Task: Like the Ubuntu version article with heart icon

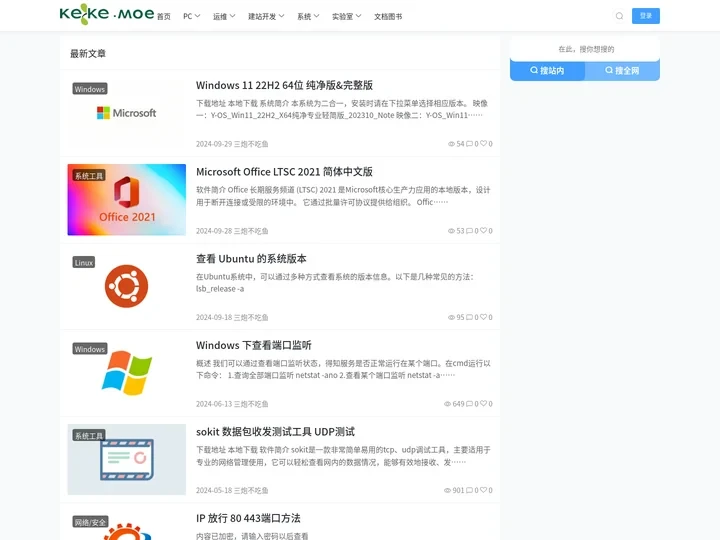Action: [x=483, y=317]
